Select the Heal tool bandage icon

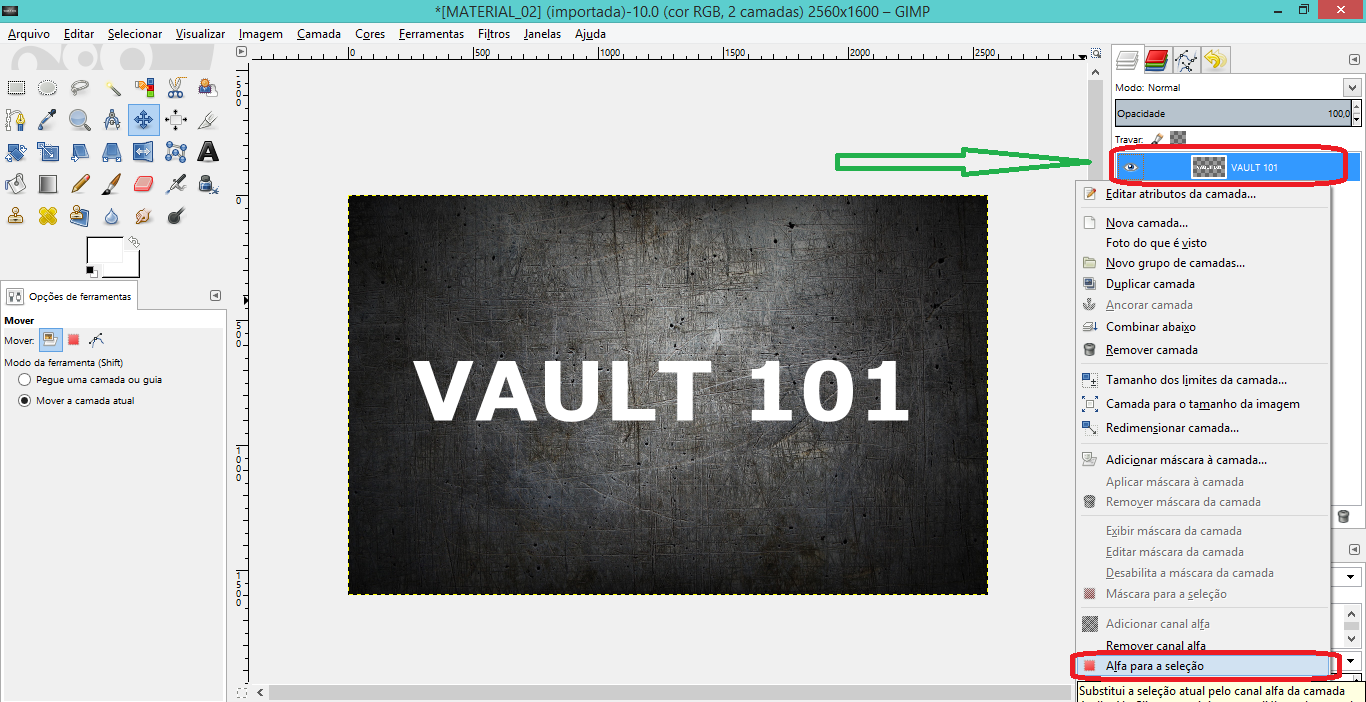(x=48, y=215)
